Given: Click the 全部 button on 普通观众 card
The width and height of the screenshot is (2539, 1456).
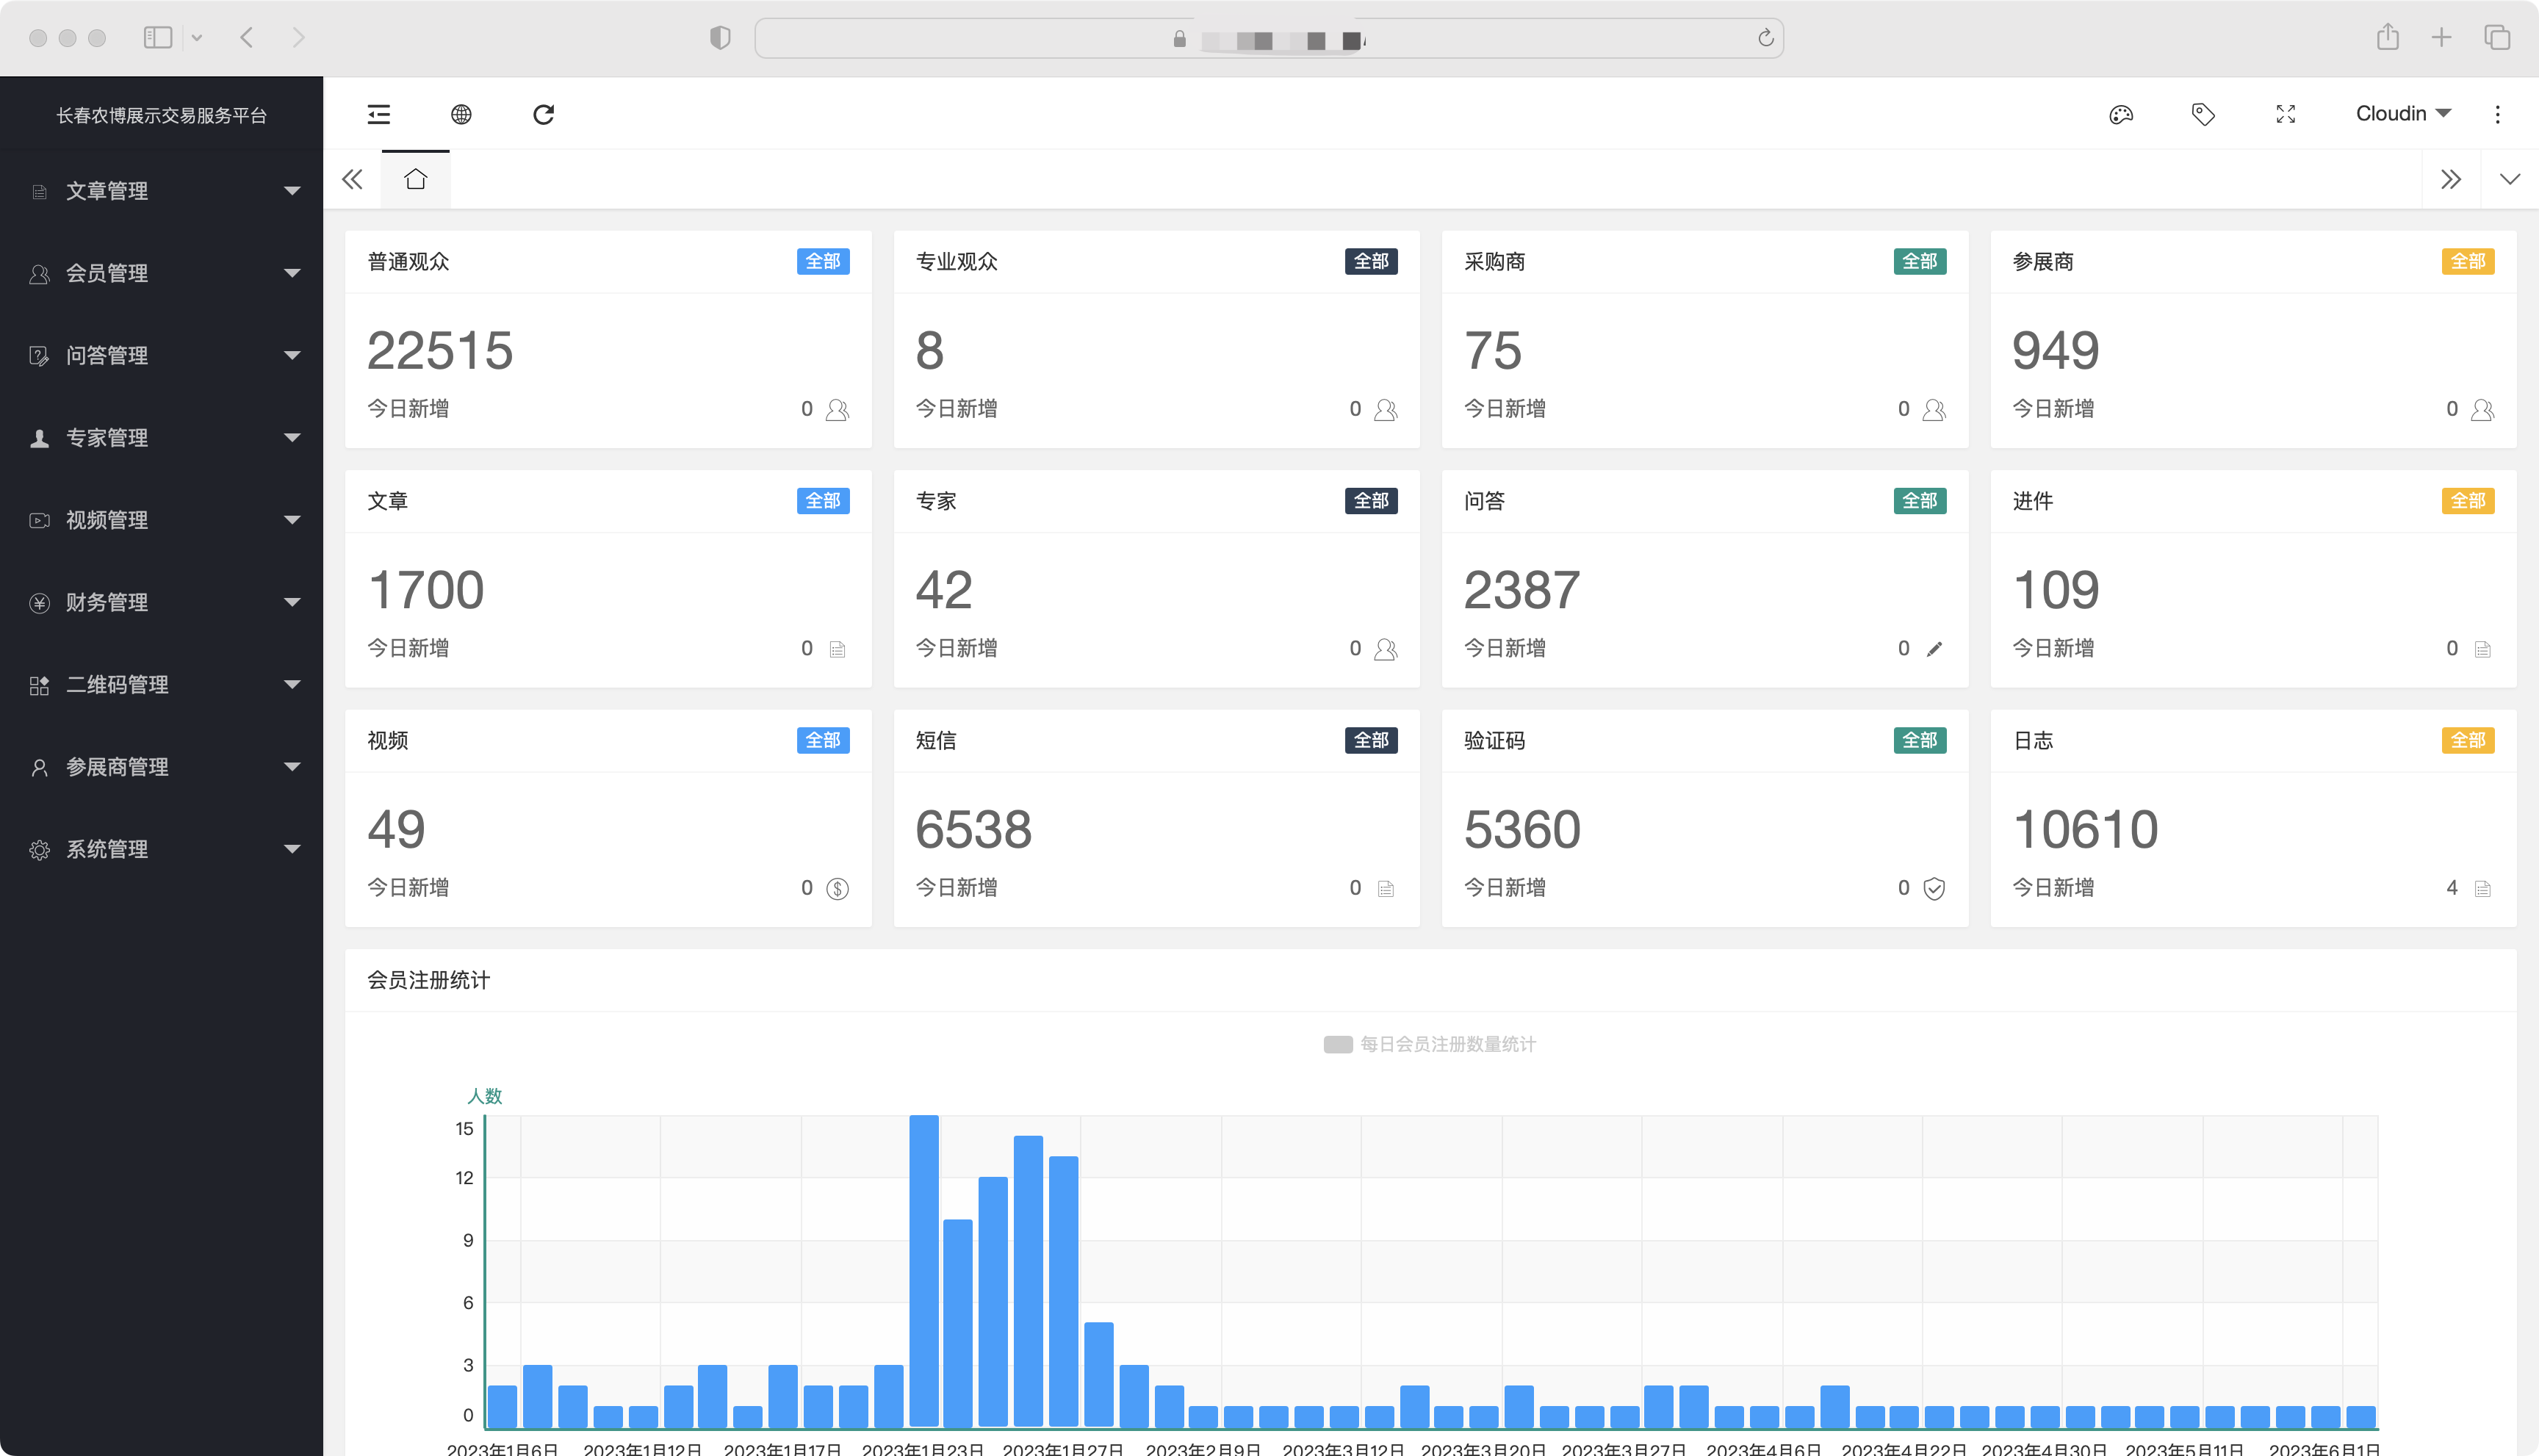Looking at the screenshot, I should click(822, 261).
